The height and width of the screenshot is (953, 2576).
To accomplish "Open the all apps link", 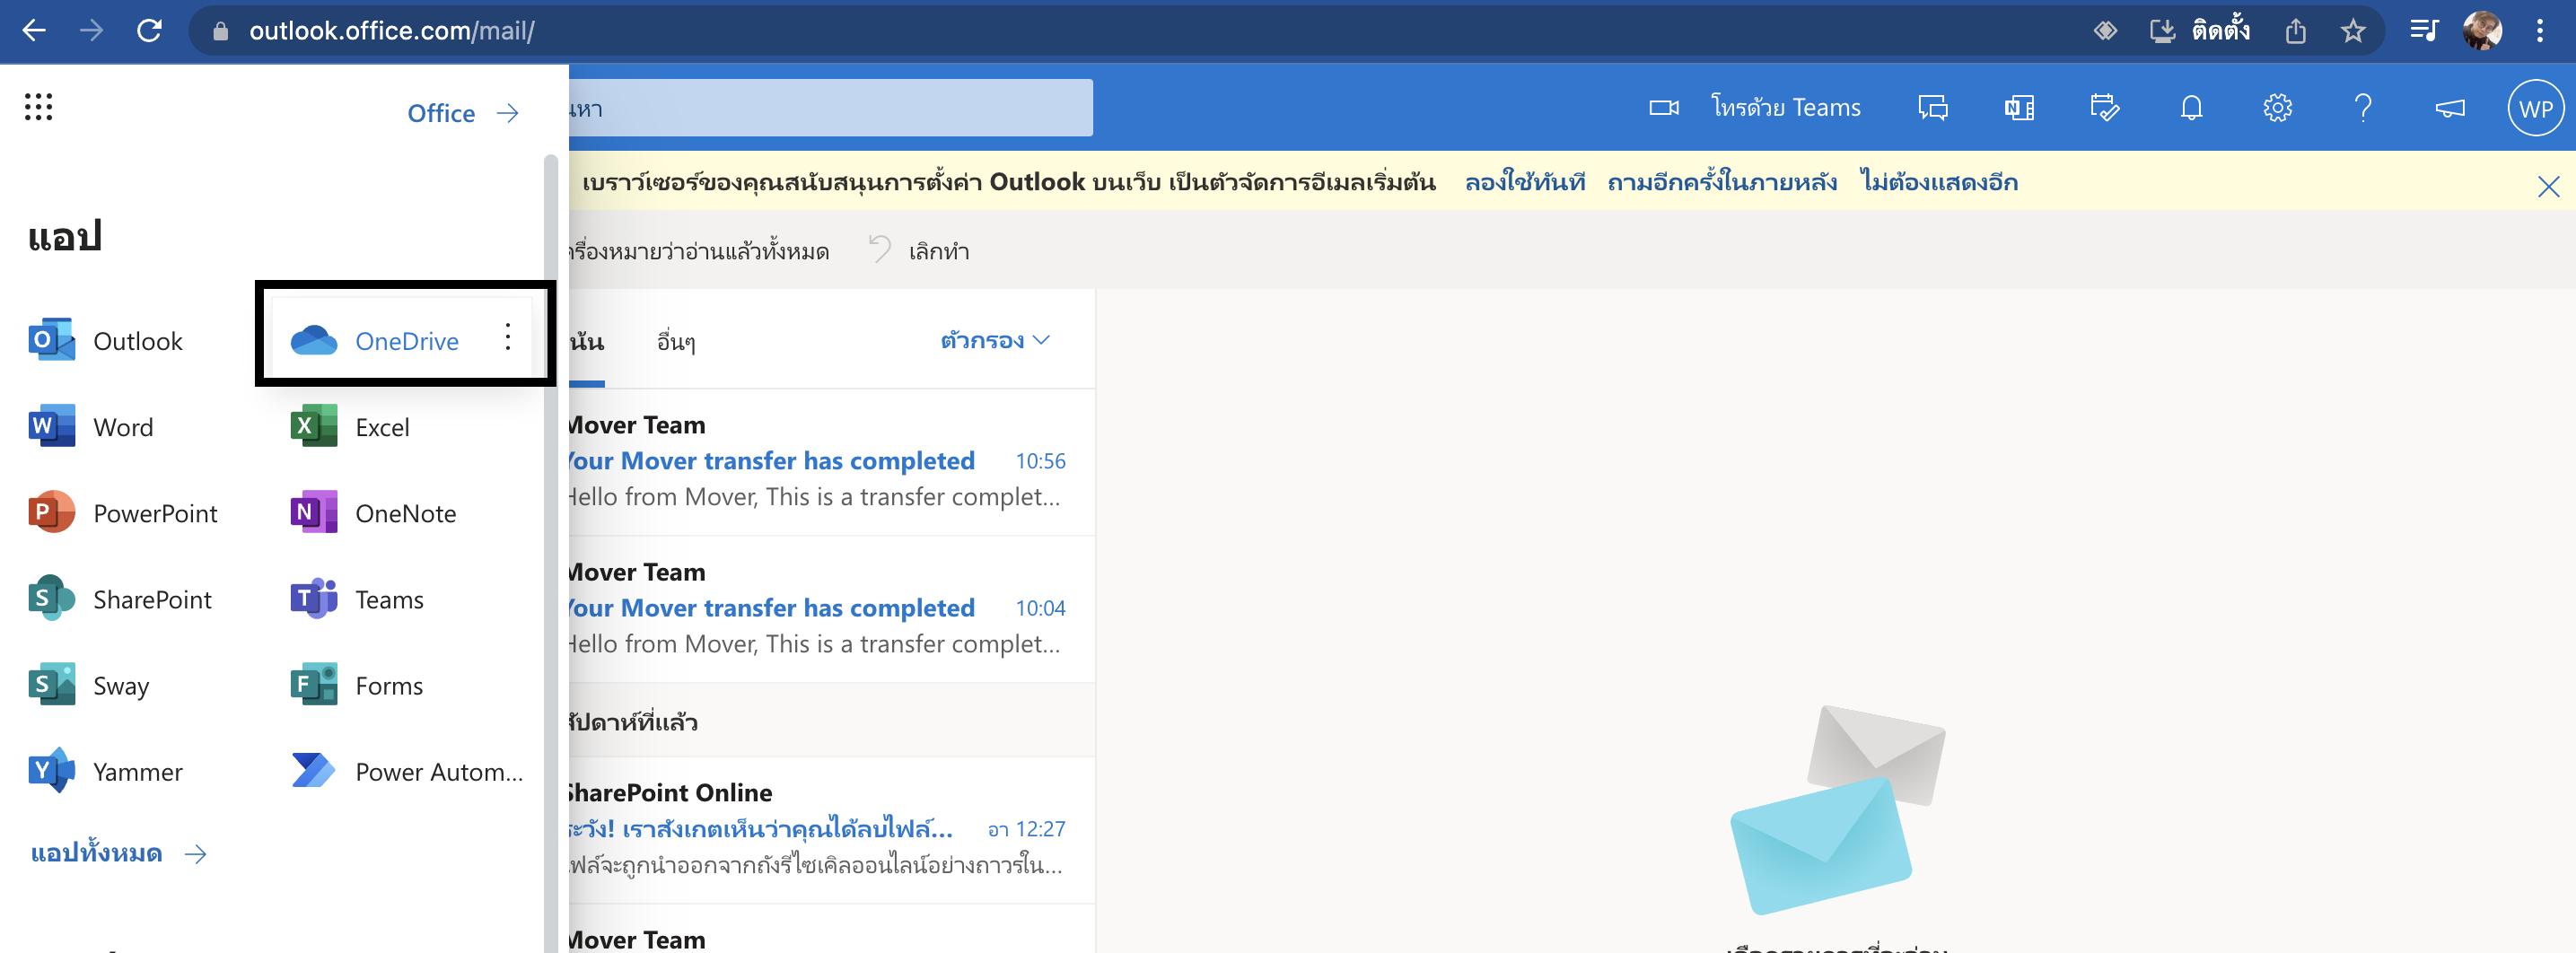I will click(x=118, y=853).
